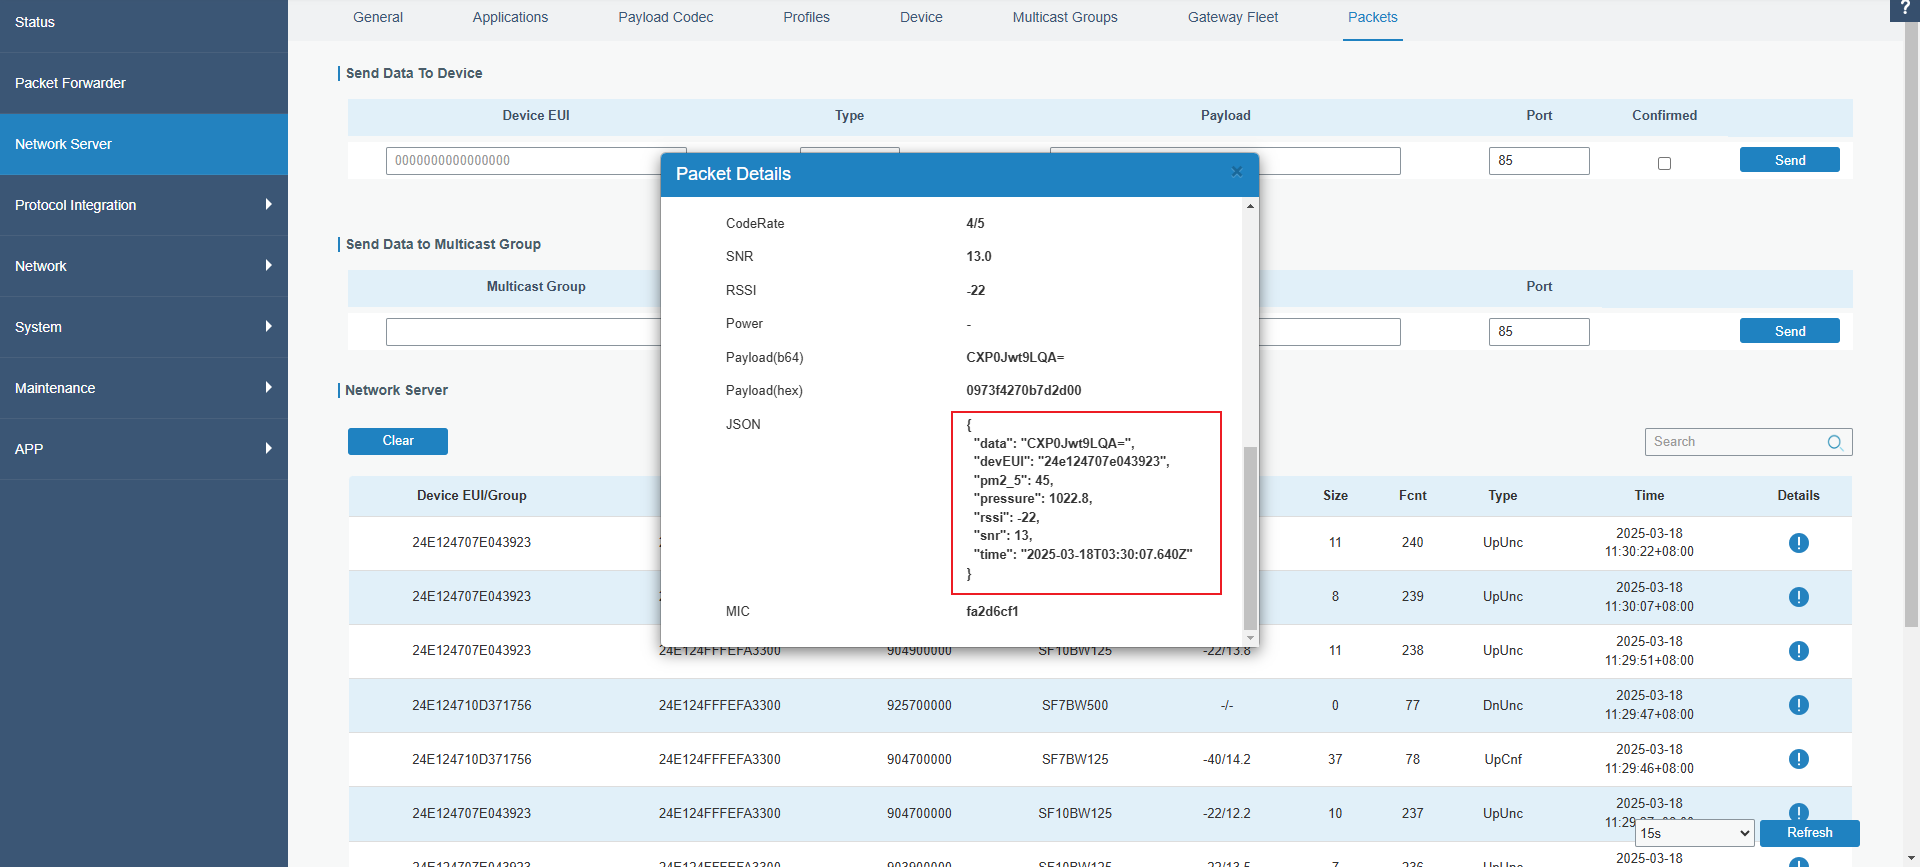
Task: Close the Packet Details dialog
Action: (1237, 172)
